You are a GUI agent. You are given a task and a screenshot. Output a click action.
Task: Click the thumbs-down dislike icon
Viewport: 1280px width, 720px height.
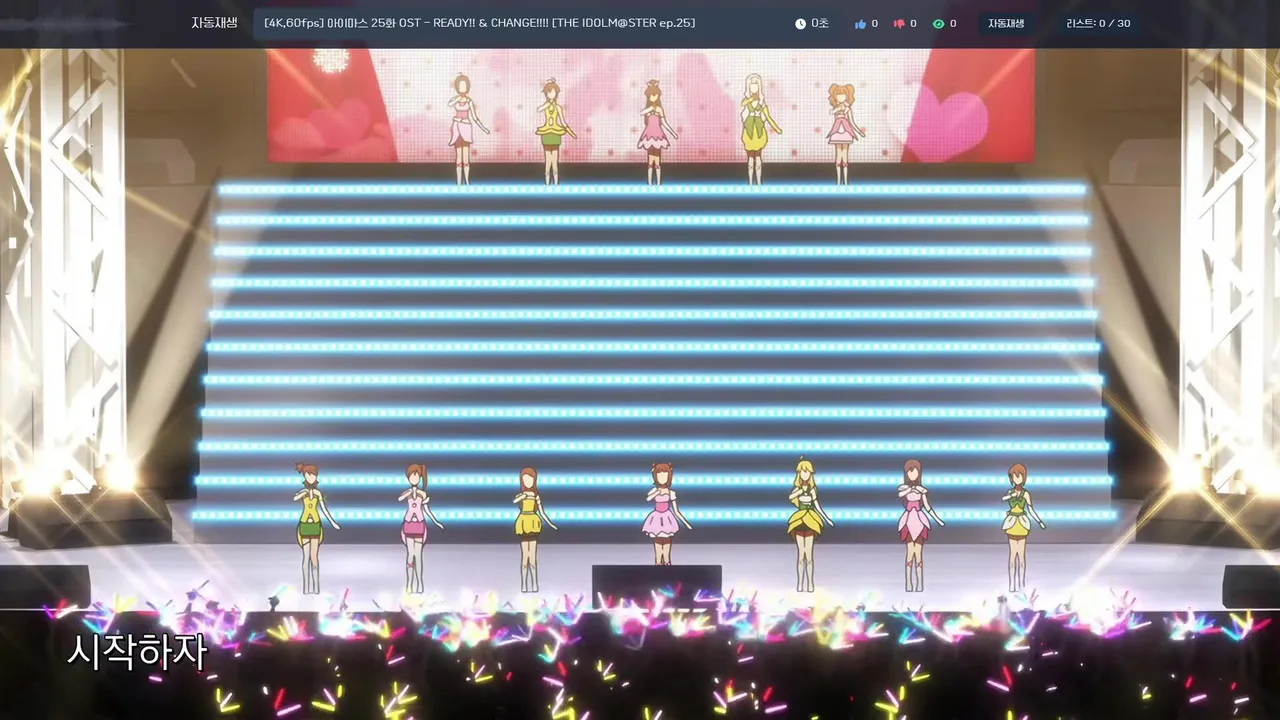(x=899, y=23)
